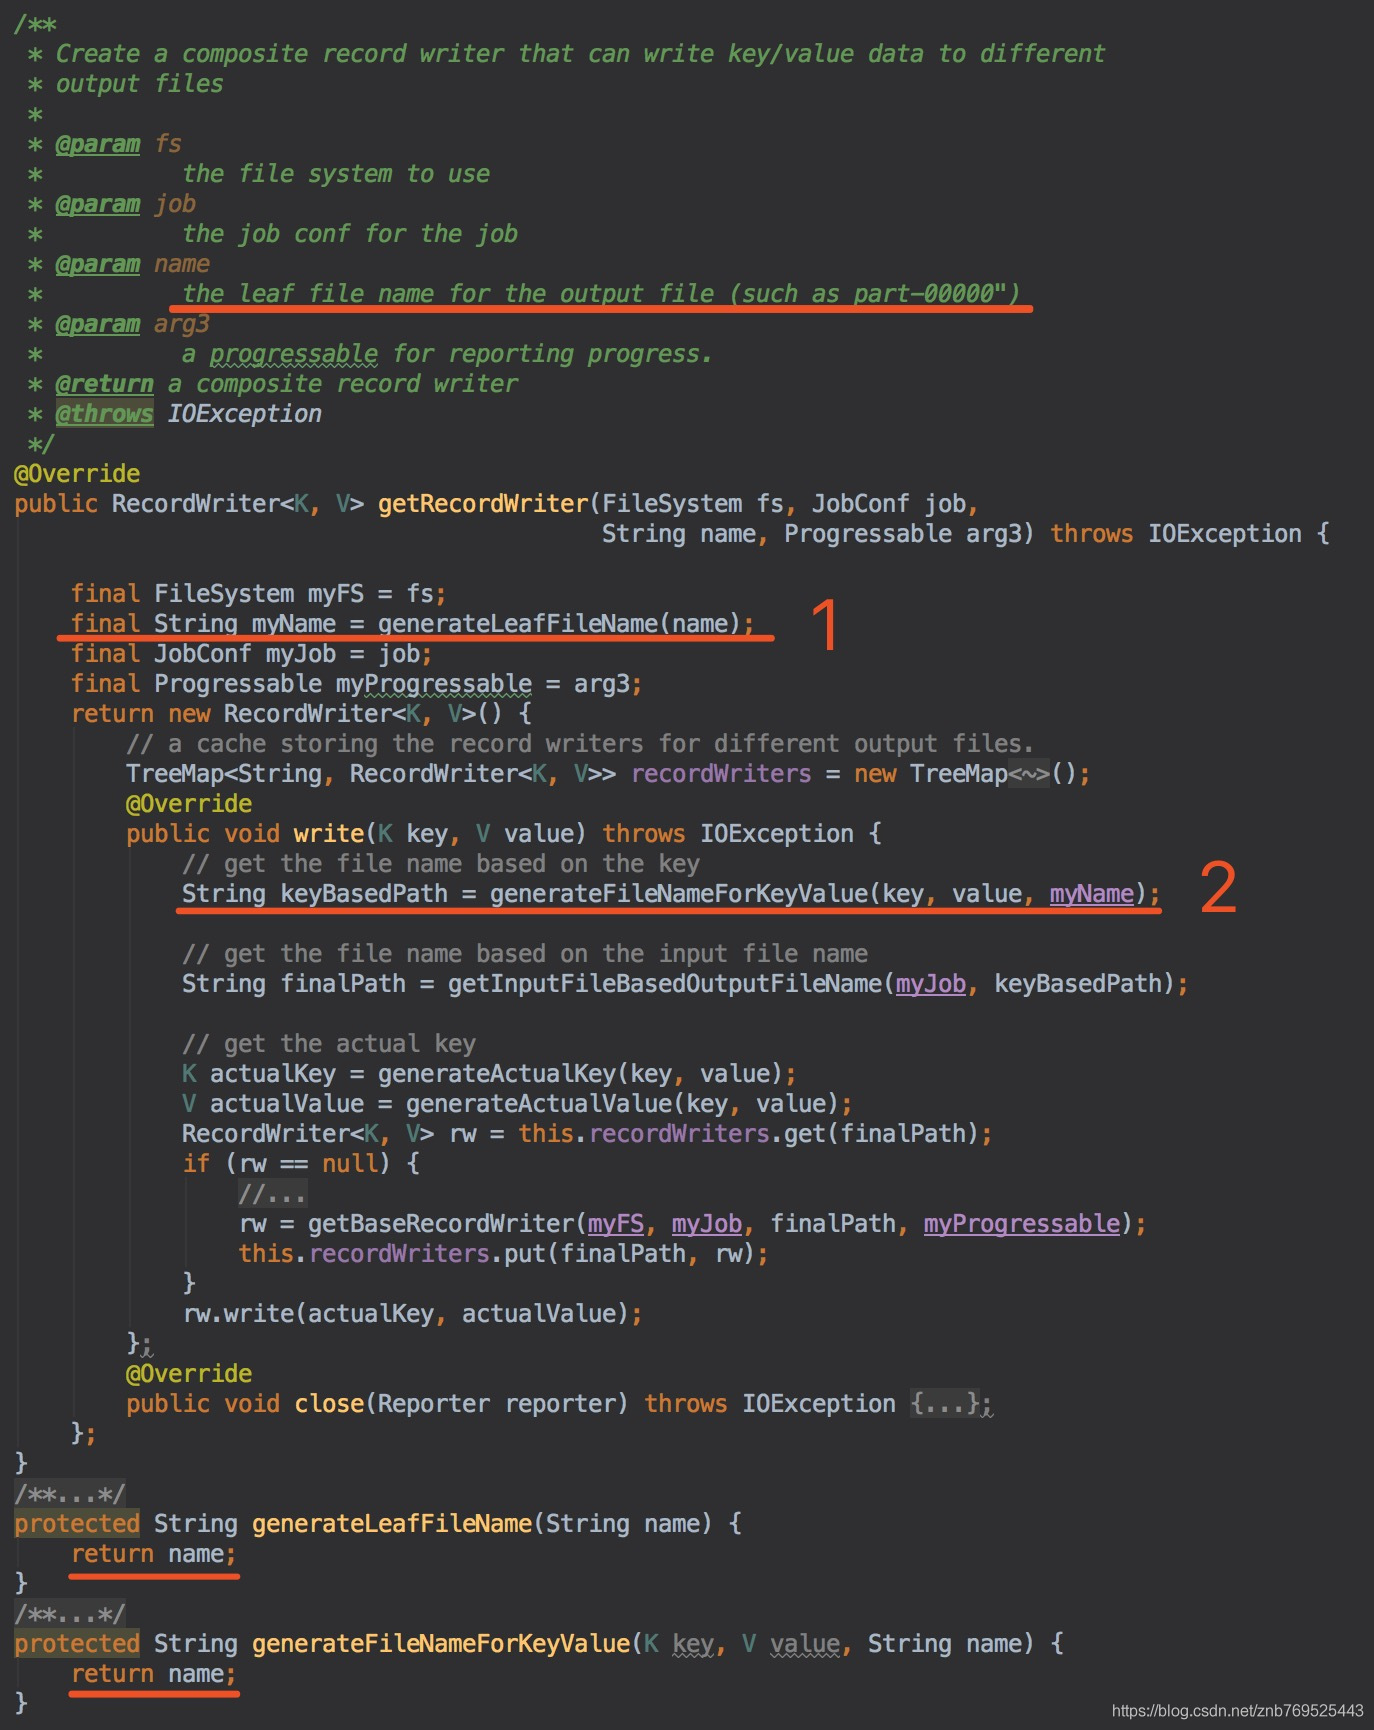The width and height of the screenshot is (1374, 1730).
Task: Click myJob in 'final JobConf myJob = job'
Action: [x=300, y=654]
